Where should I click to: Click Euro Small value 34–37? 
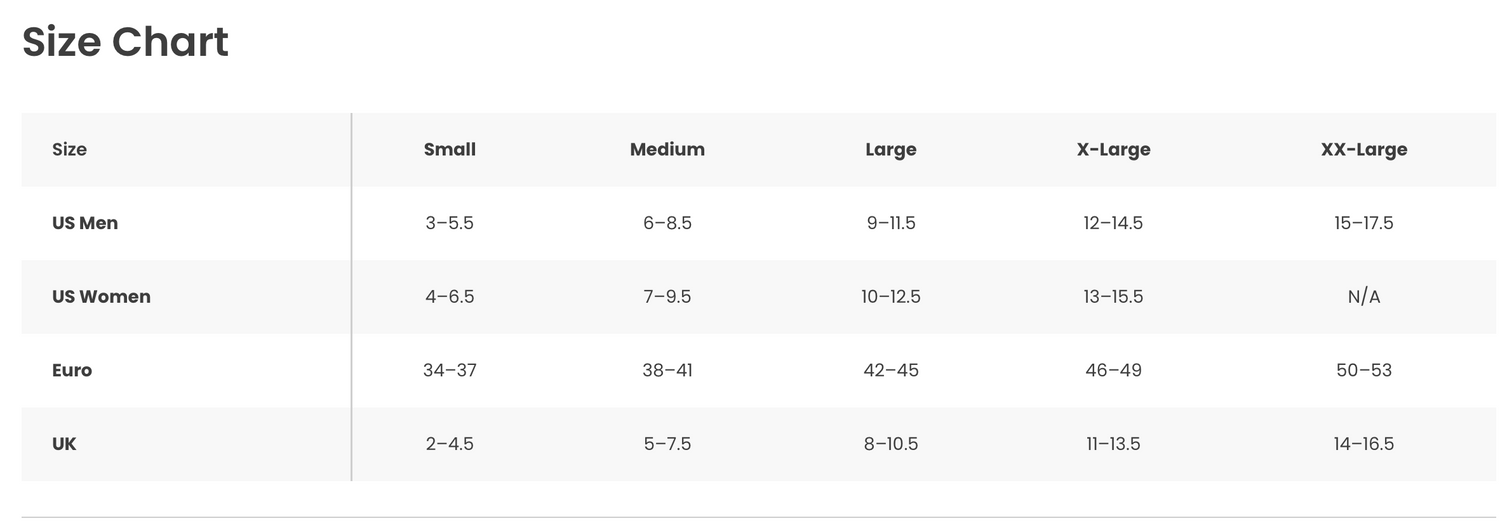[450, 370]
